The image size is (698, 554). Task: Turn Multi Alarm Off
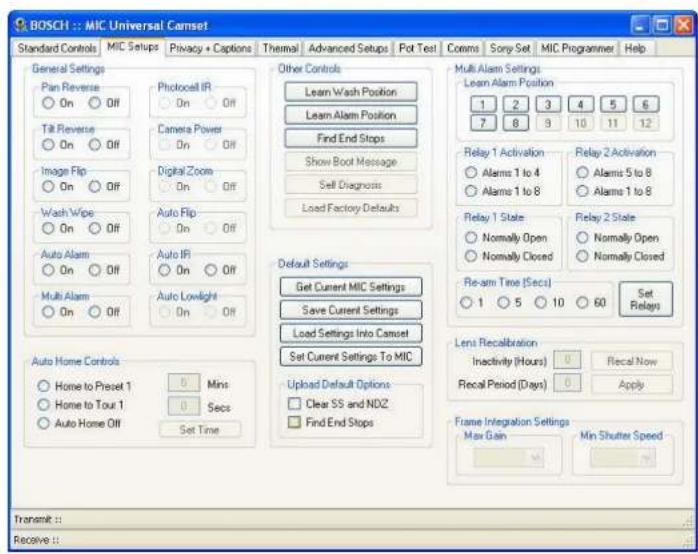point(94,312)
